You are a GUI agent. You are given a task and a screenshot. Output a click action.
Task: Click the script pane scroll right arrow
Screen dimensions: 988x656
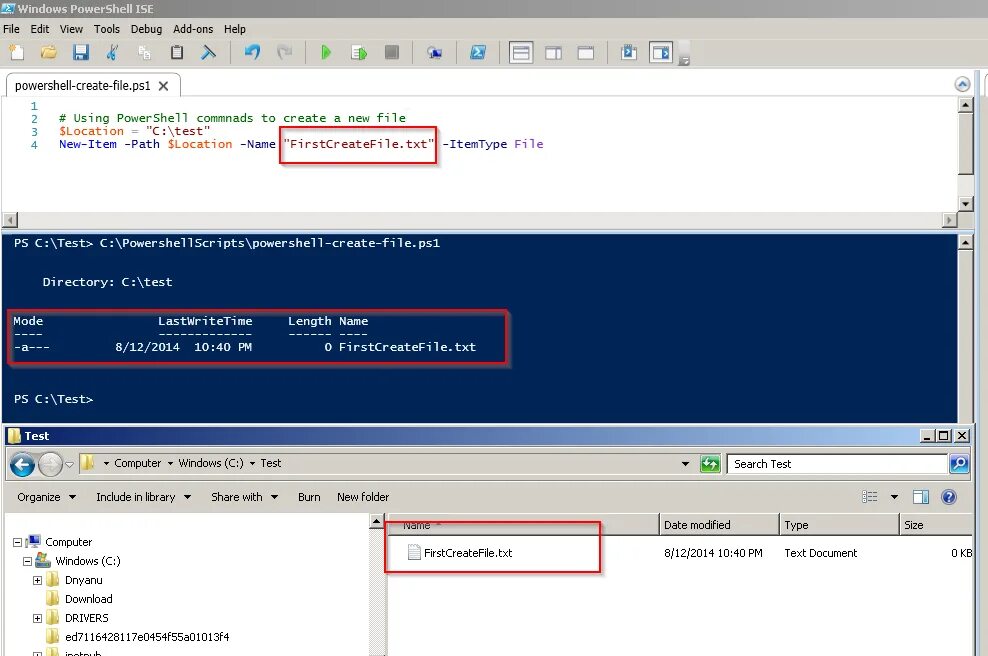coord(950,220)
